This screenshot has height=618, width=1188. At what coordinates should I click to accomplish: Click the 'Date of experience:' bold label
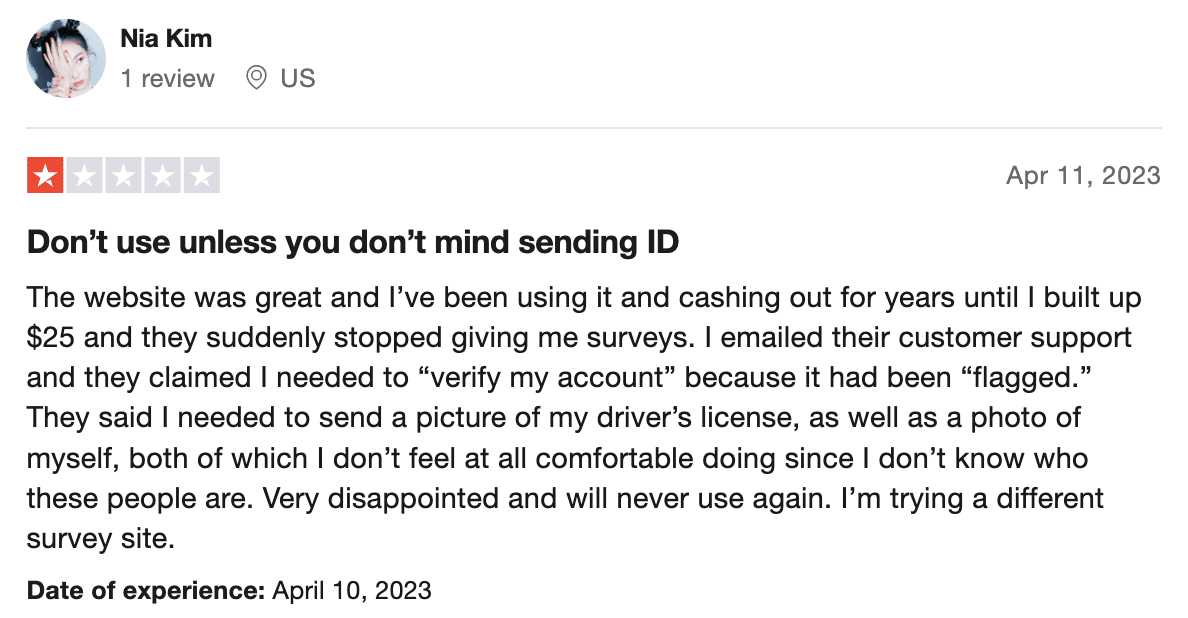click(145, 591)
